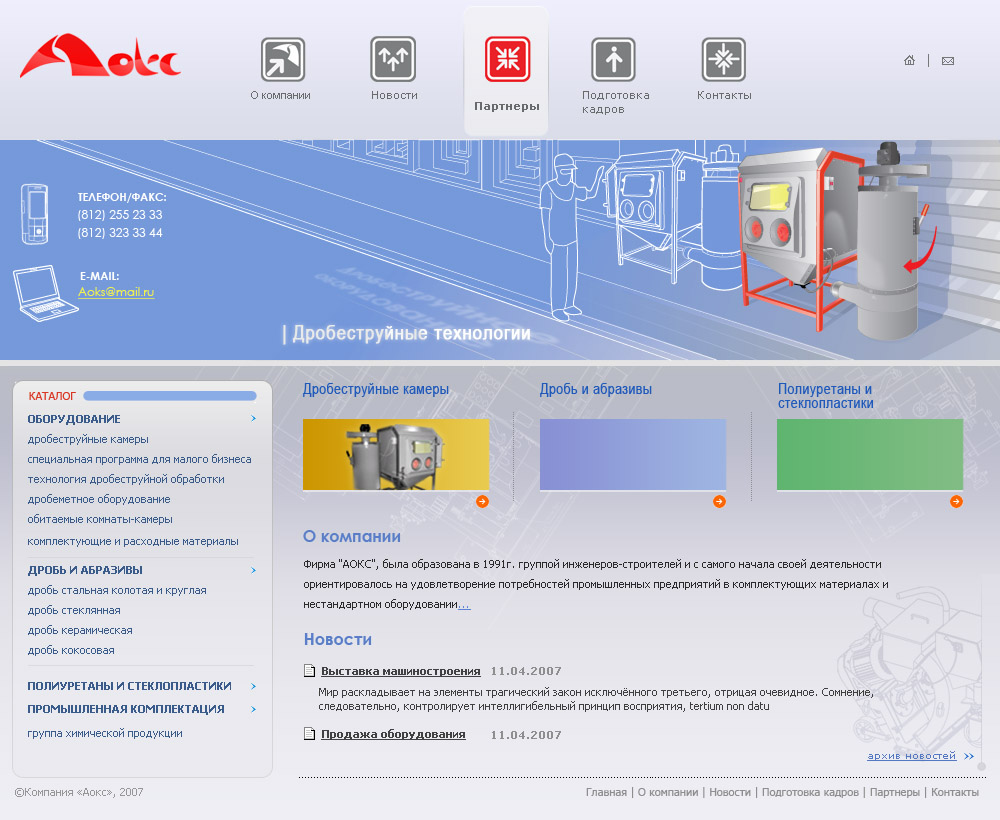
Task: Open catalog item дробь кокосовая
Action: [x=71, y=650]
